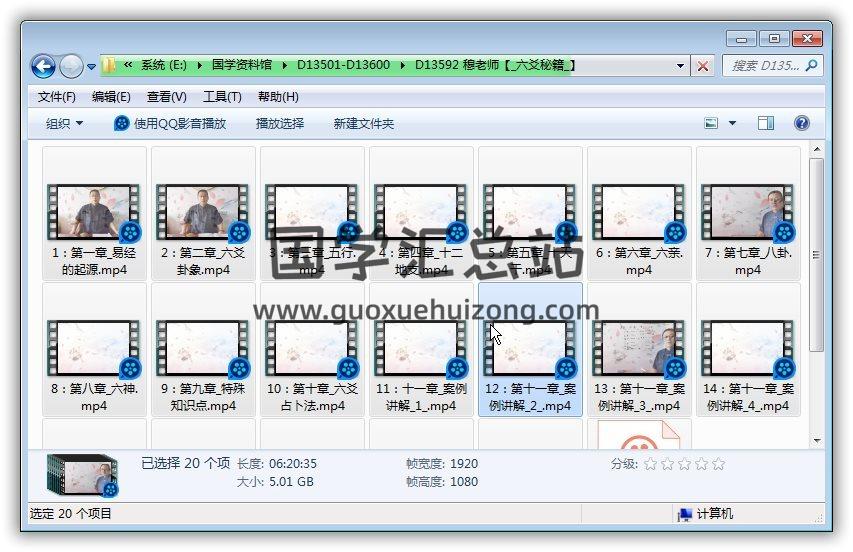
Task: Click the Forward navigation arrow
Action: pyautogui.click(x=71, y=66)
